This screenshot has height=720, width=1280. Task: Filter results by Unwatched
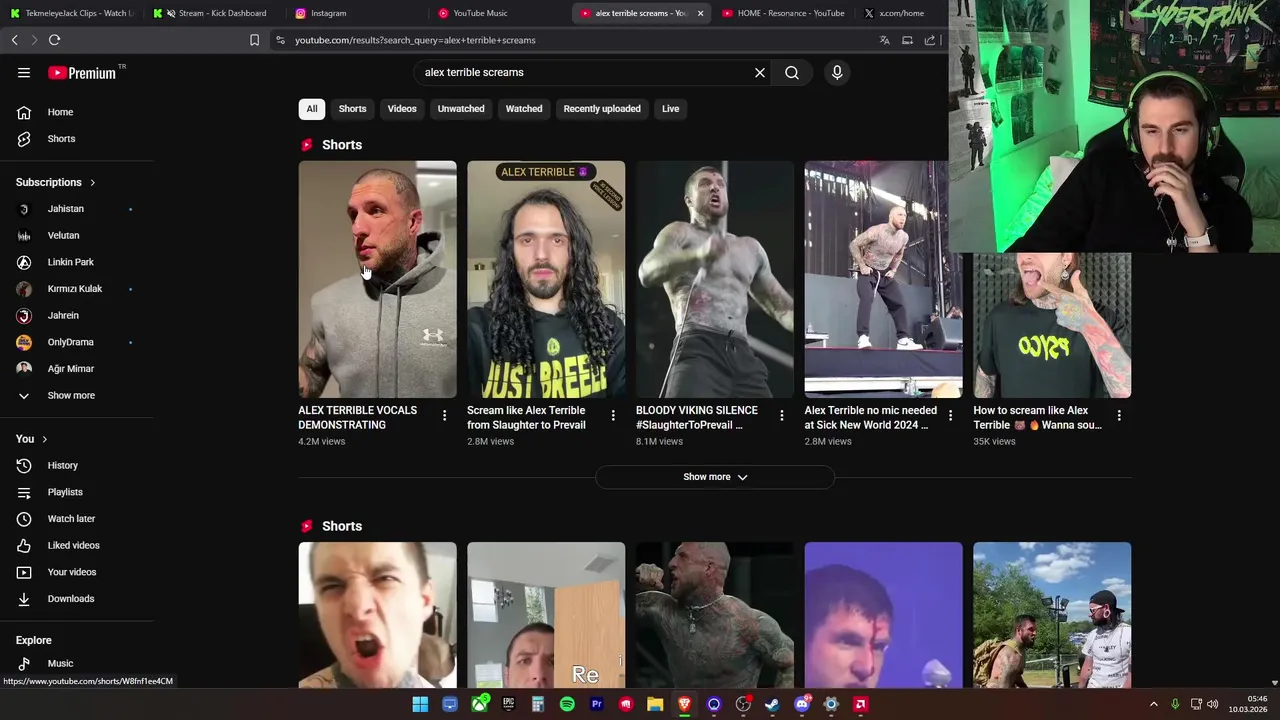pos(461,109)
